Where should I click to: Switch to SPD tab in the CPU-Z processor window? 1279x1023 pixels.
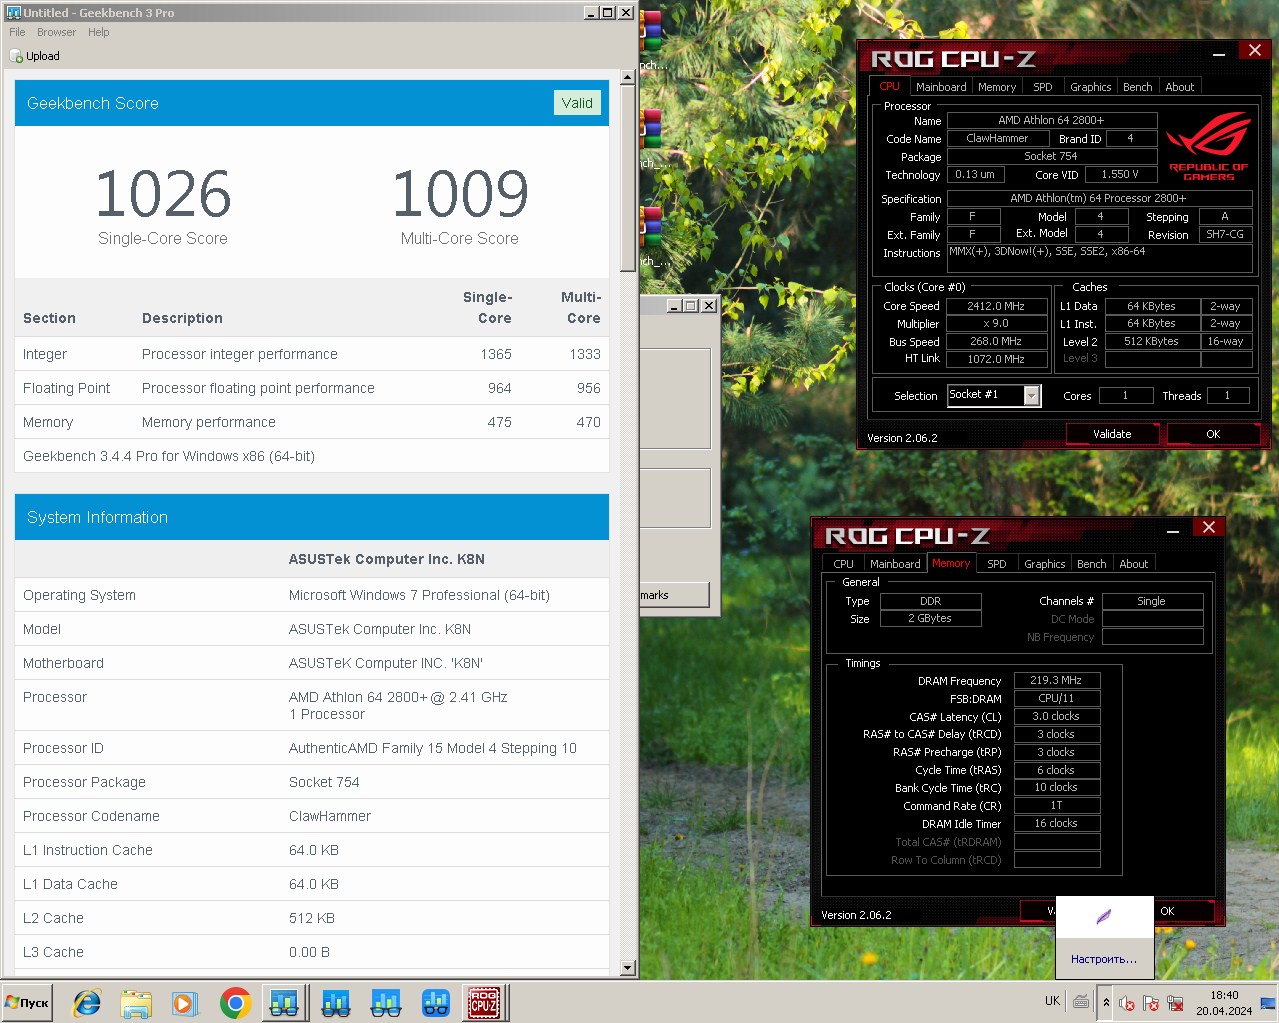(1042, 87)
